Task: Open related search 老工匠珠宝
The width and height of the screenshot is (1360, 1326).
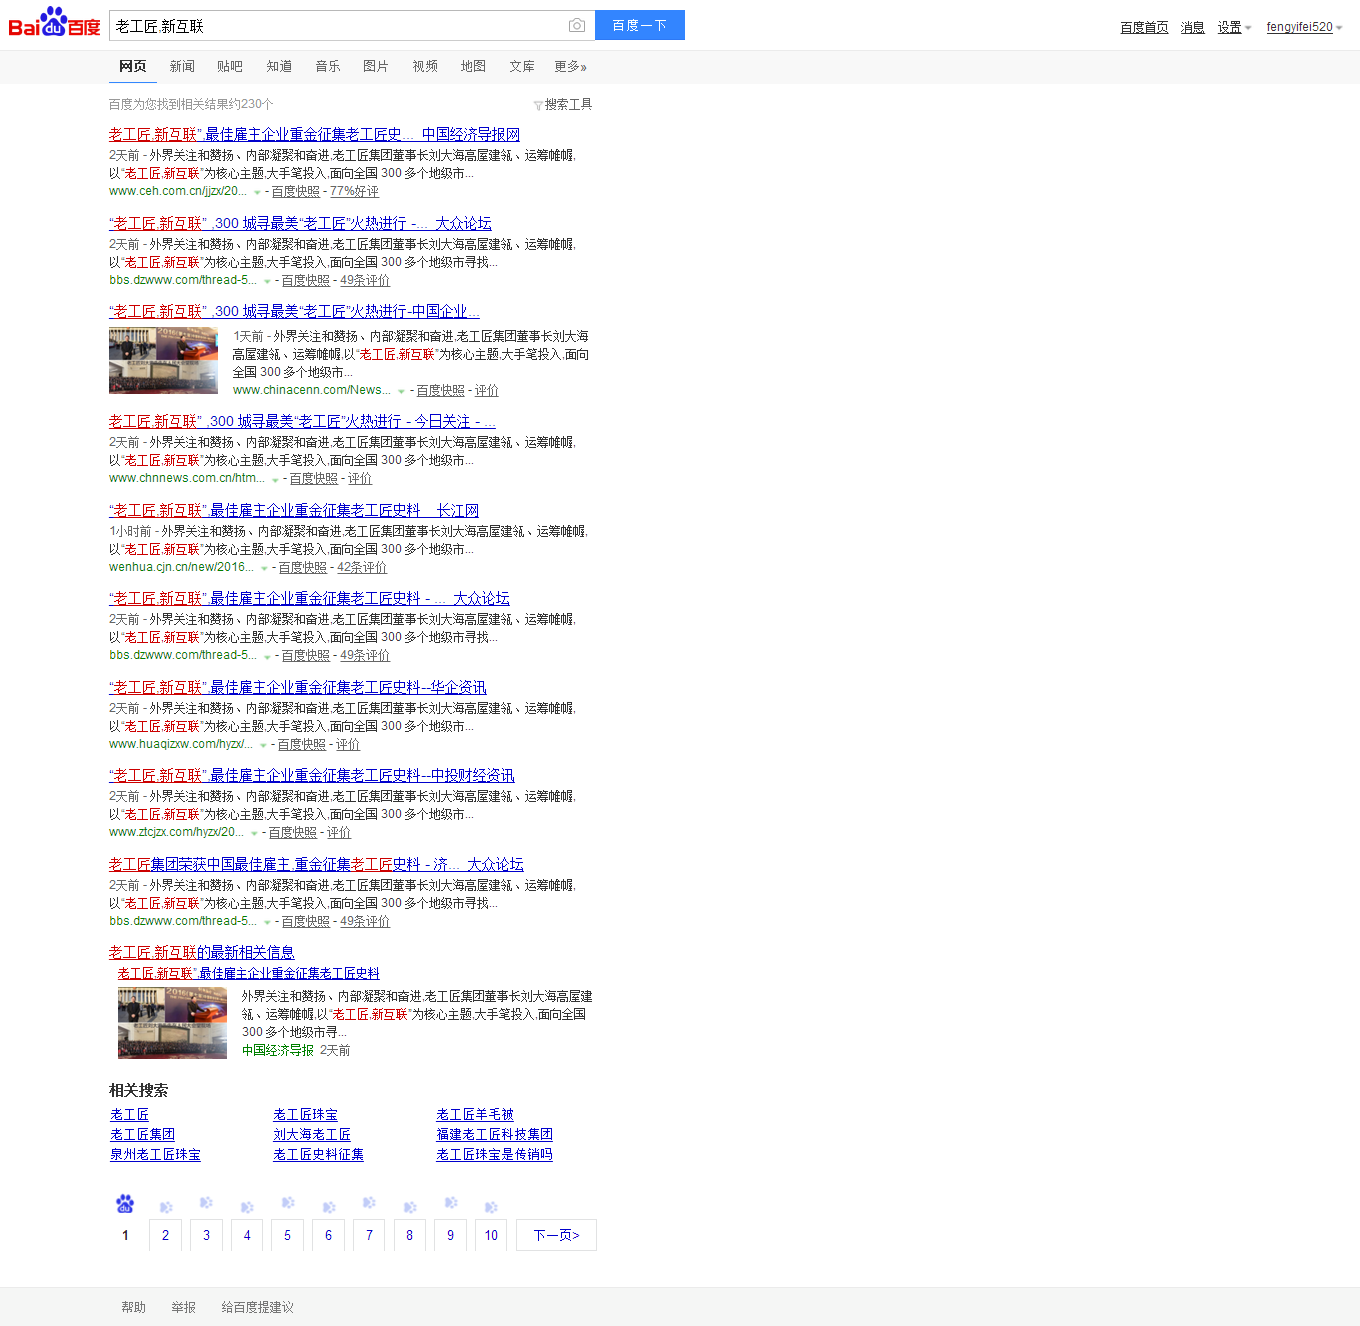Action: (x=305, y=1114)
